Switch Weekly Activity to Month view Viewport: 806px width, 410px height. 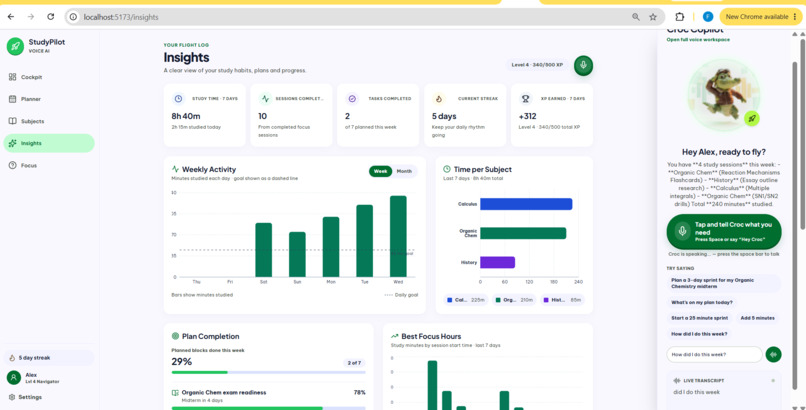point(404,171)
